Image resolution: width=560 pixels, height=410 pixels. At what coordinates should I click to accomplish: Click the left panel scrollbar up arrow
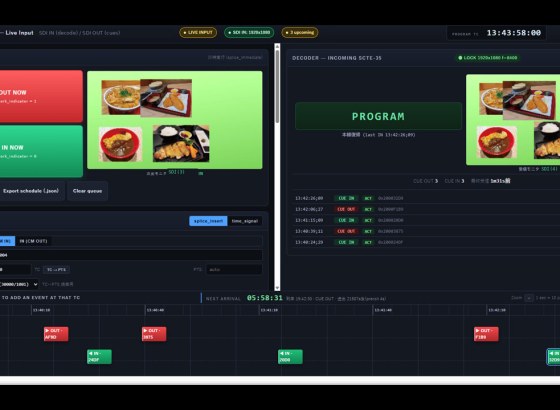[x=277, y=46]
